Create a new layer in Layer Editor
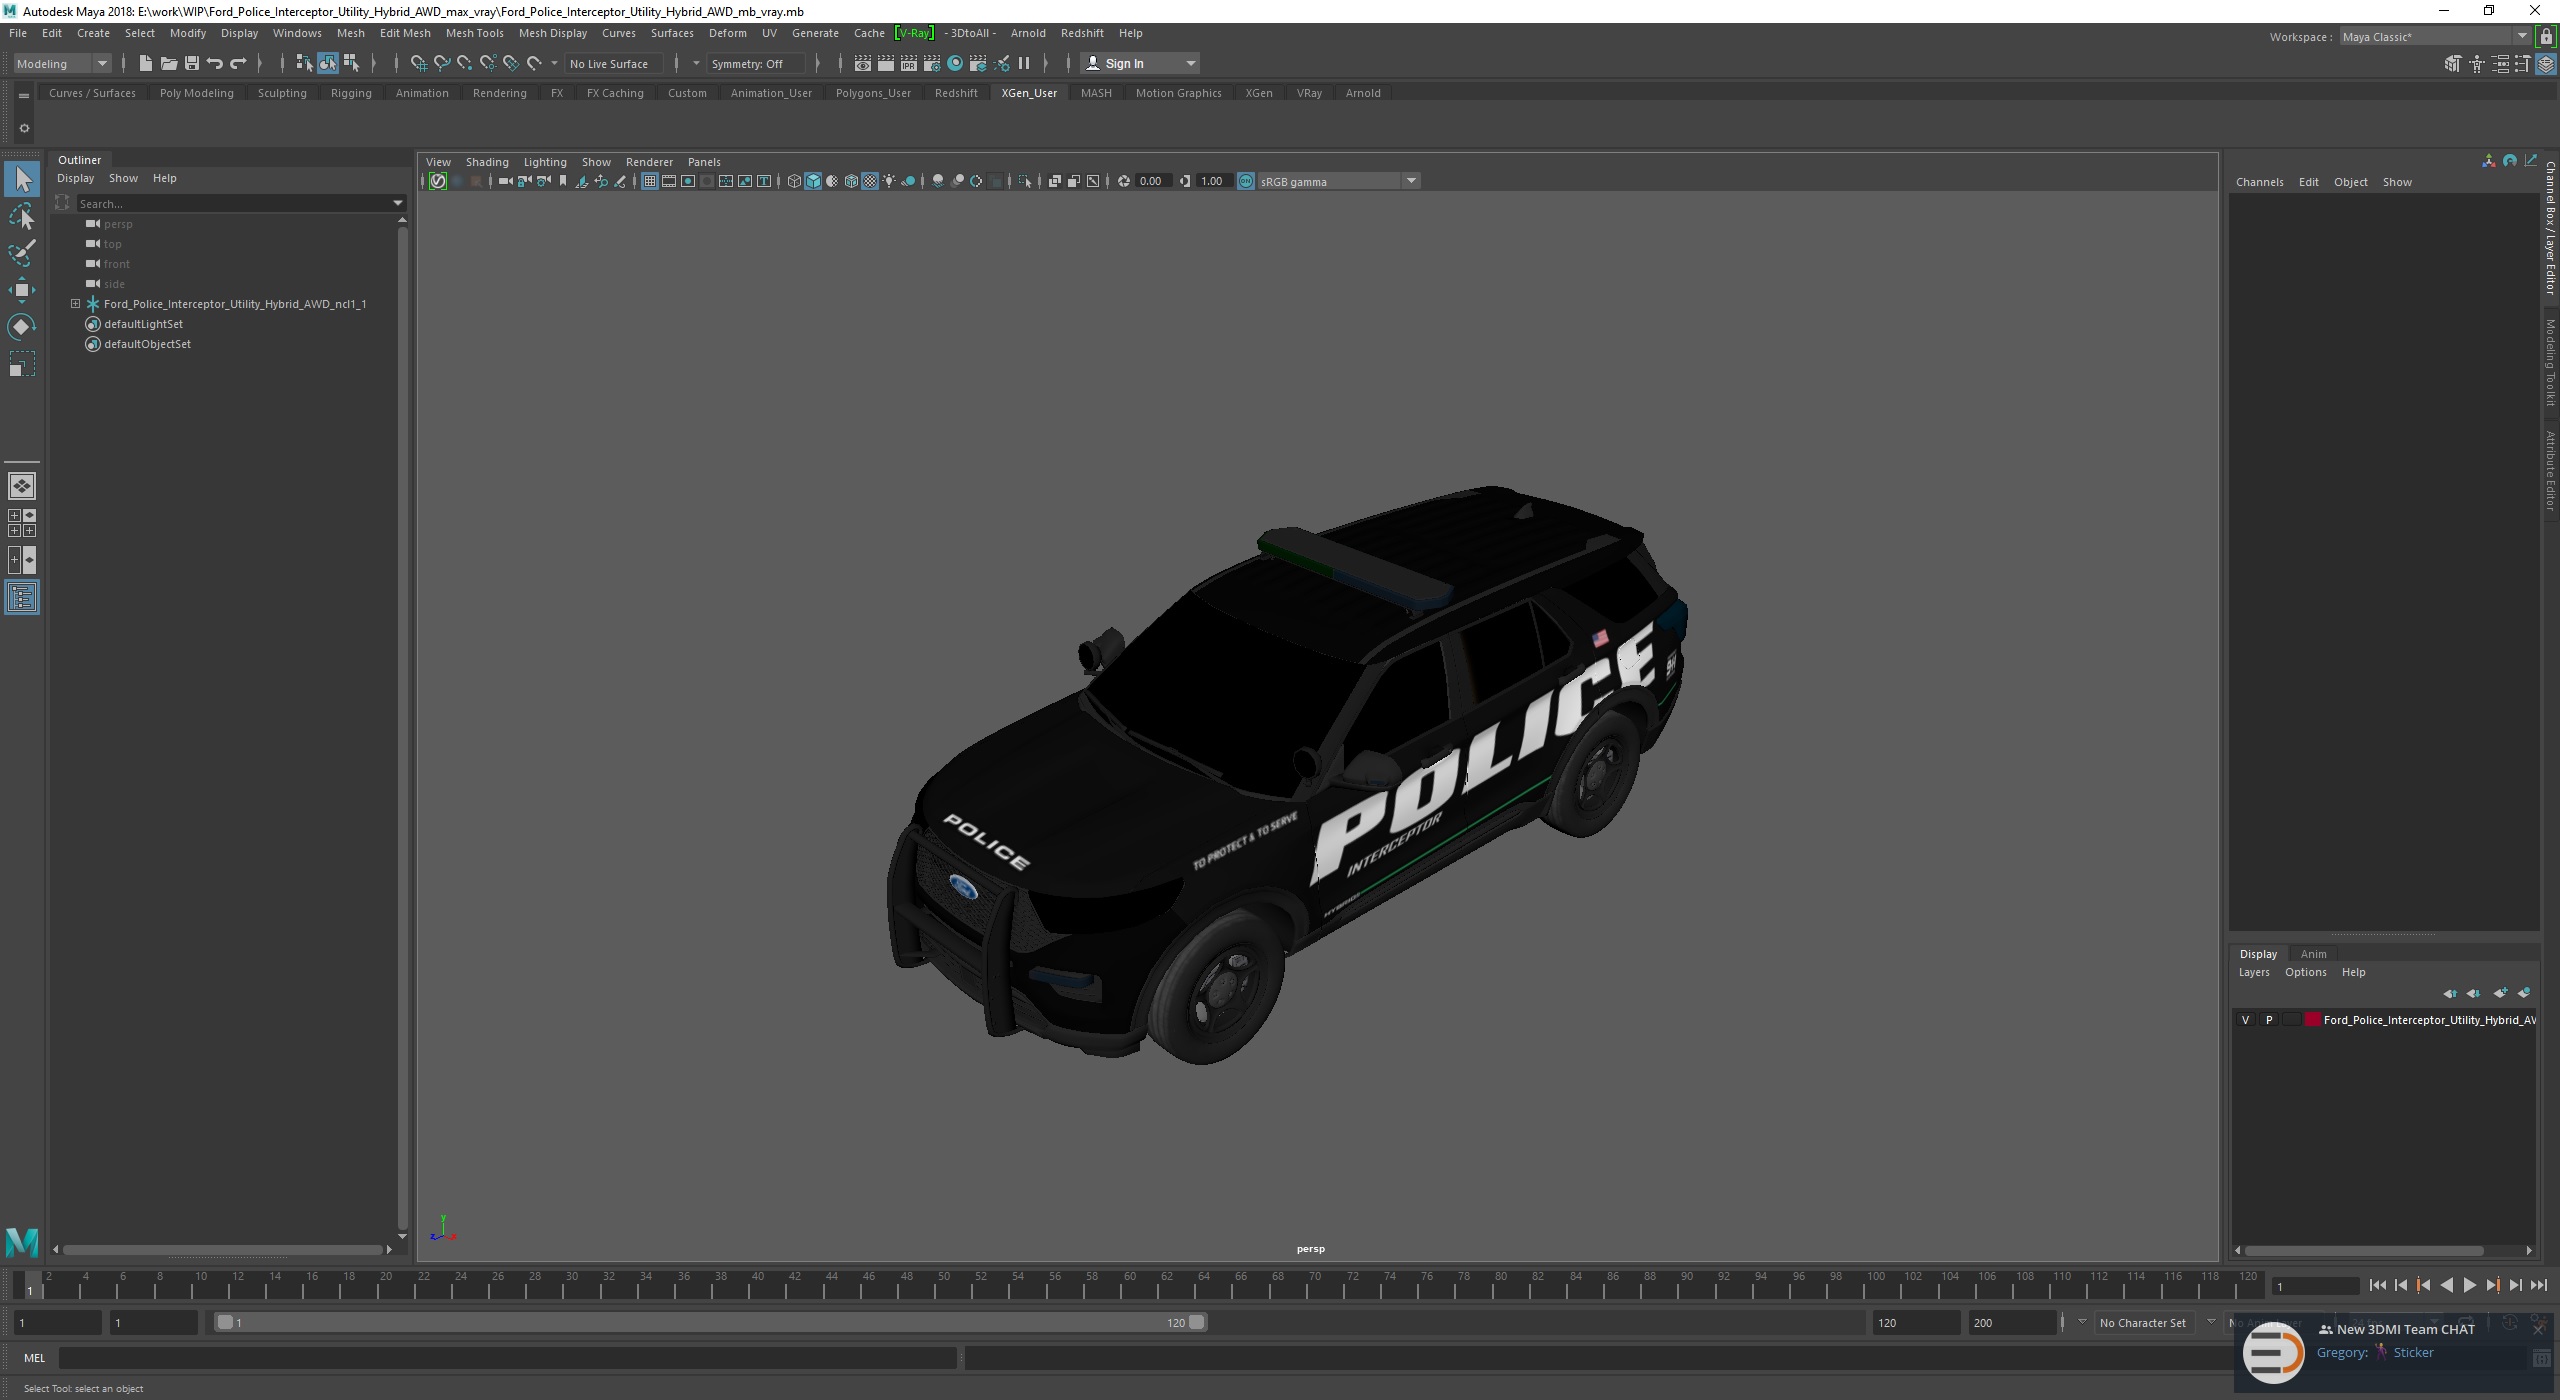2560x1400 pixels. (x=2500, y=993)
